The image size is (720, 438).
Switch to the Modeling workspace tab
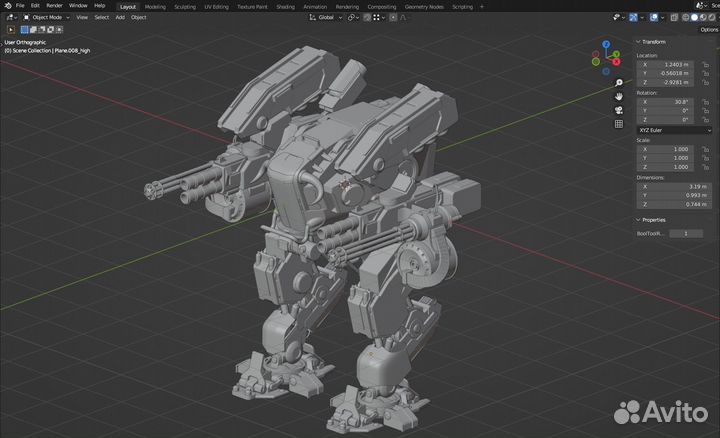point(155,6)
